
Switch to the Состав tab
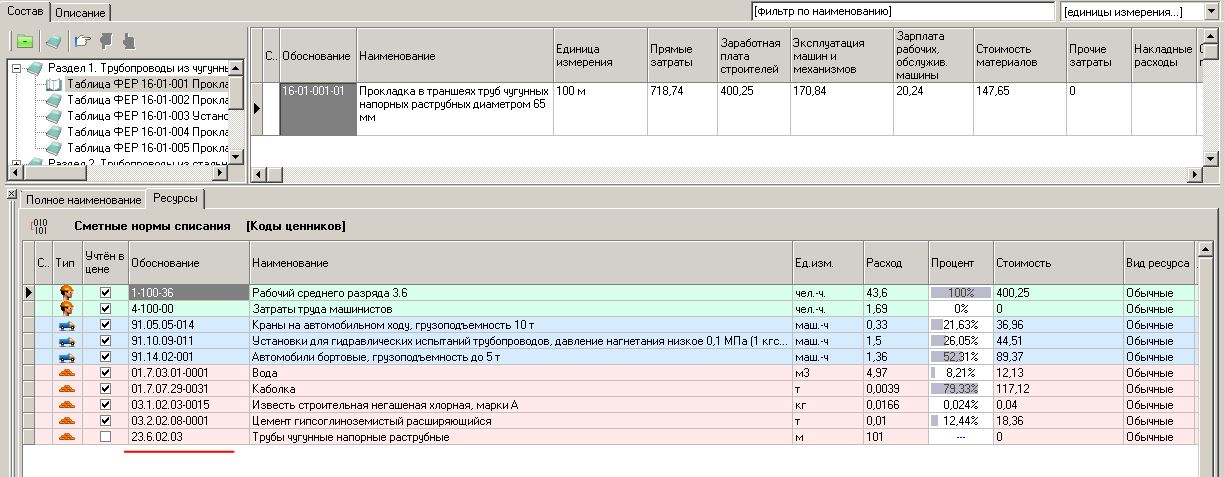[x=25, y=11]
